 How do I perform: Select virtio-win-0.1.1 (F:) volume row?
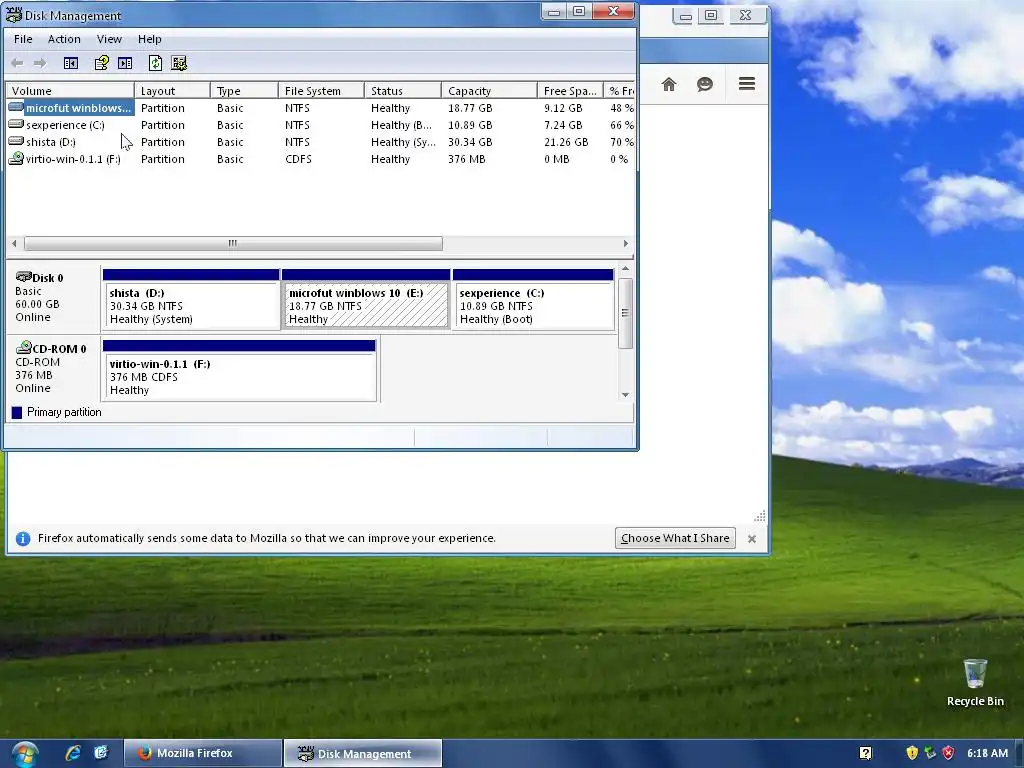pyautogui.click(x=320, y=159)
